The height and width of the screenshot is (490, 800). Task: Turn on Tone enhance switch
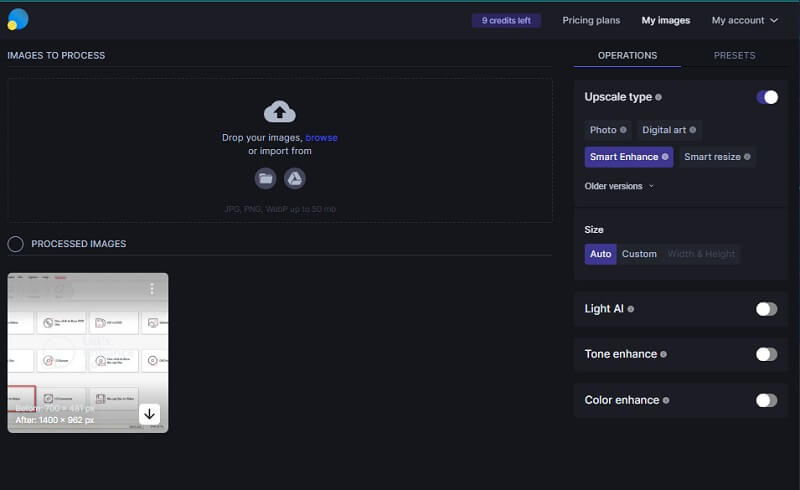point(766,354)
